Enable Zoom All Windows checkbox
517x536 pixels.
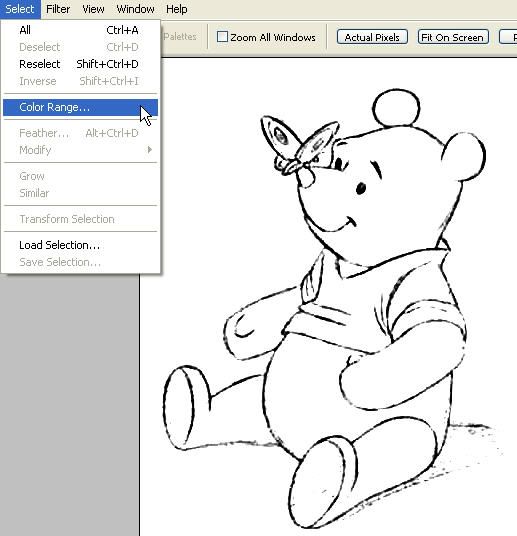point(222,37)
